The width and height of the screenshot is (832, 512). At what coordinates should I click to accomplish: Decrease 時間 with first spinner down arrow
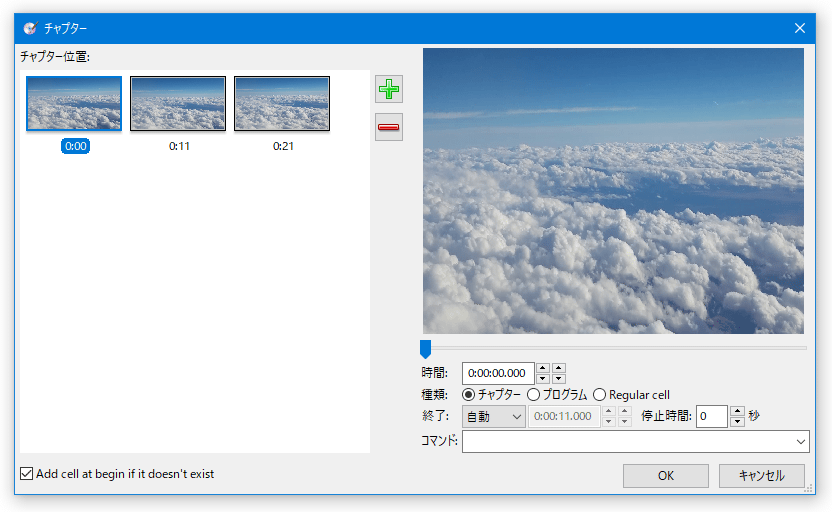pyautogui.click(x=543, y=378)
